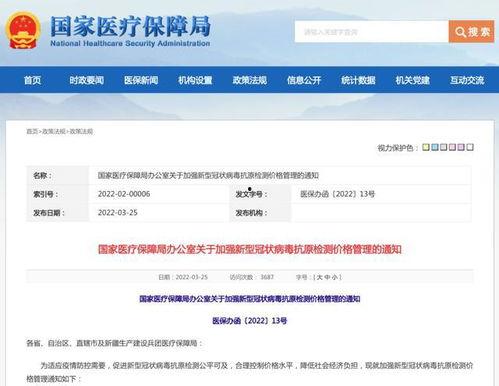This screenshot has width=499, height=386.
Task: Click the addressee line 各省、自治区
Action: 114,343
